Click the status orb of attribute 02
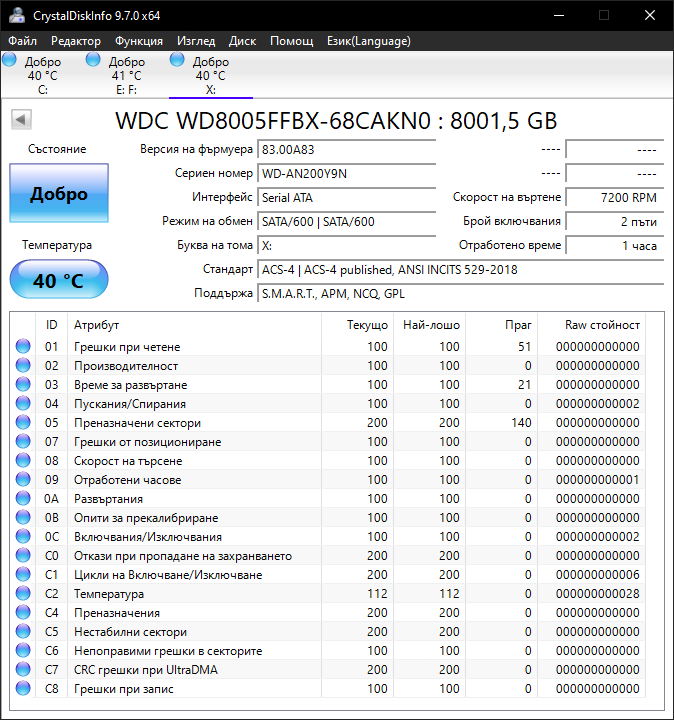674x720 pixels. (23, 365)
